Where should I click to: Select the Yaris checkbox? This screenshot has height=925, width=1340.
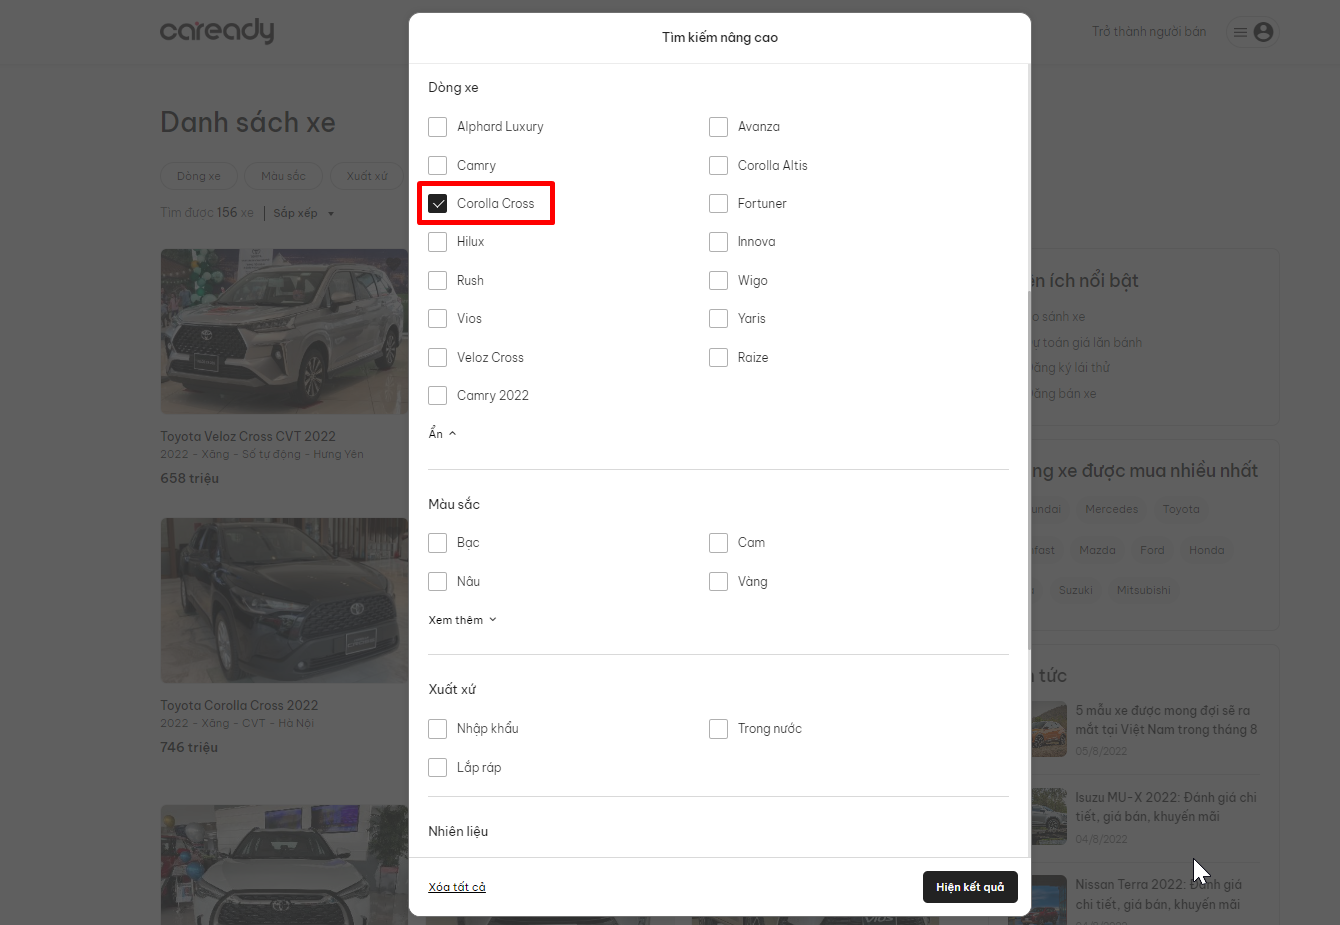(718, 319)
